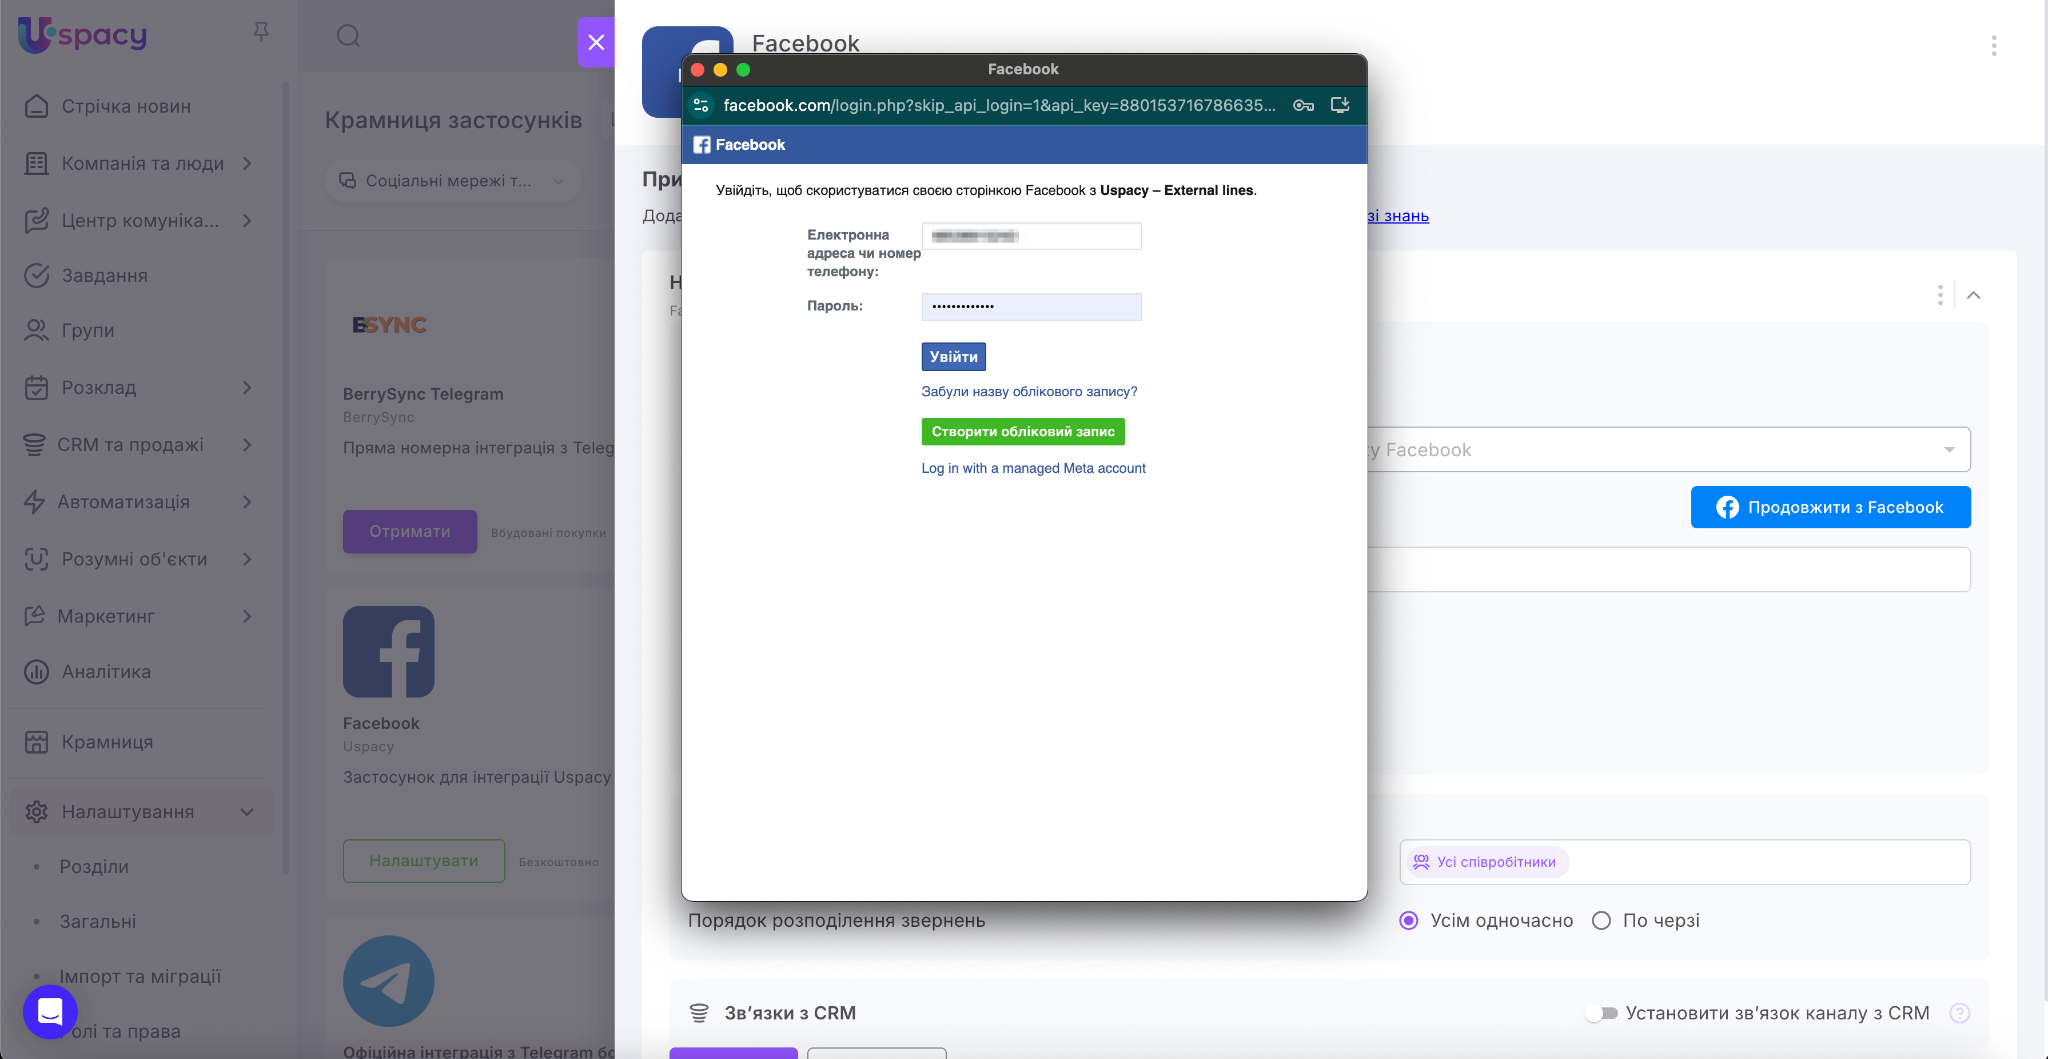Click the search magnifier icon
The image size is (2048, 1059).
(348, 36)
